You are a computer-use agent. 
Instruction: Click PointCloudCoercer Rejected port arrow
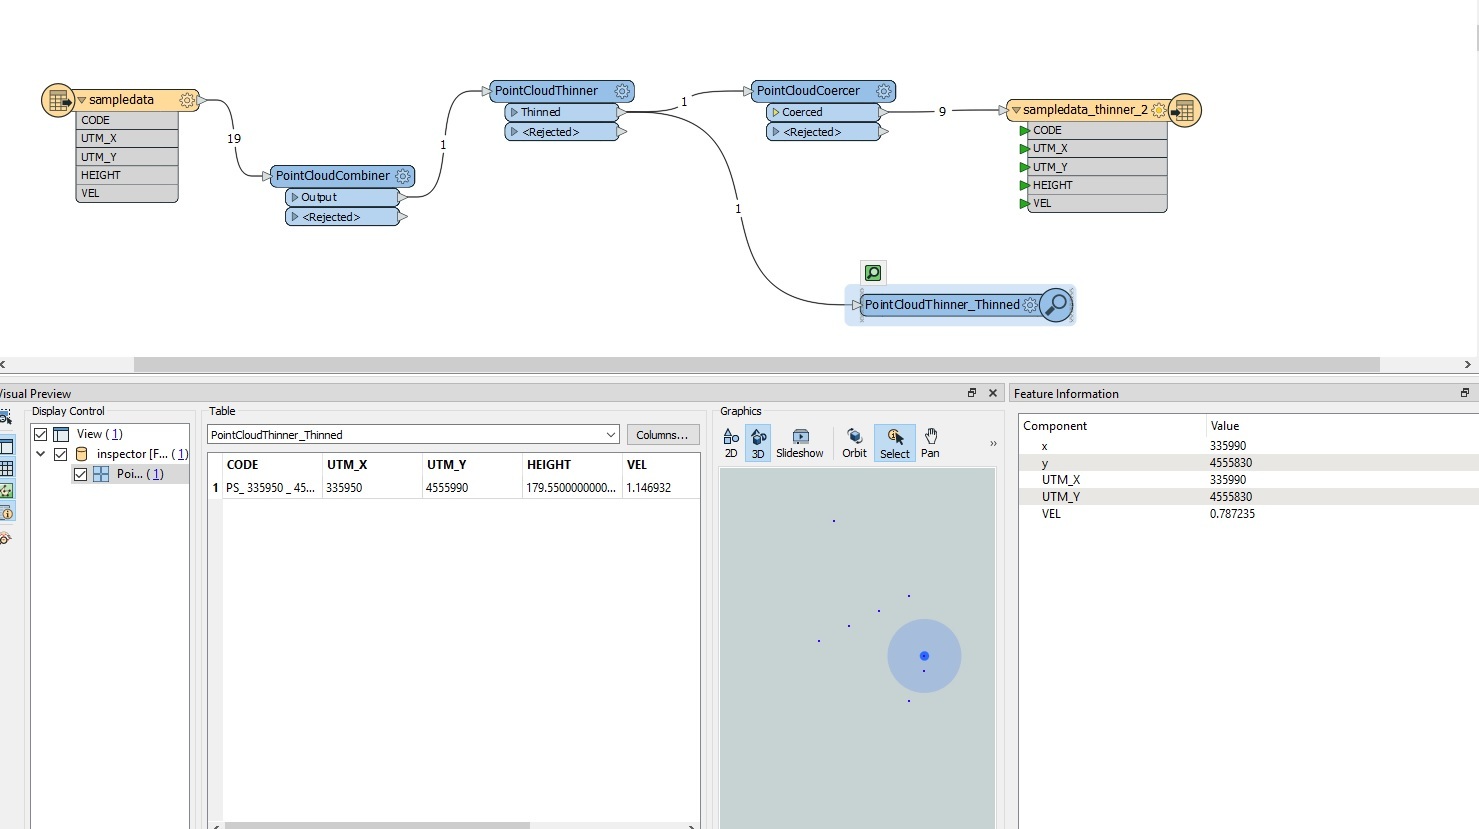(x=775, y=132)
